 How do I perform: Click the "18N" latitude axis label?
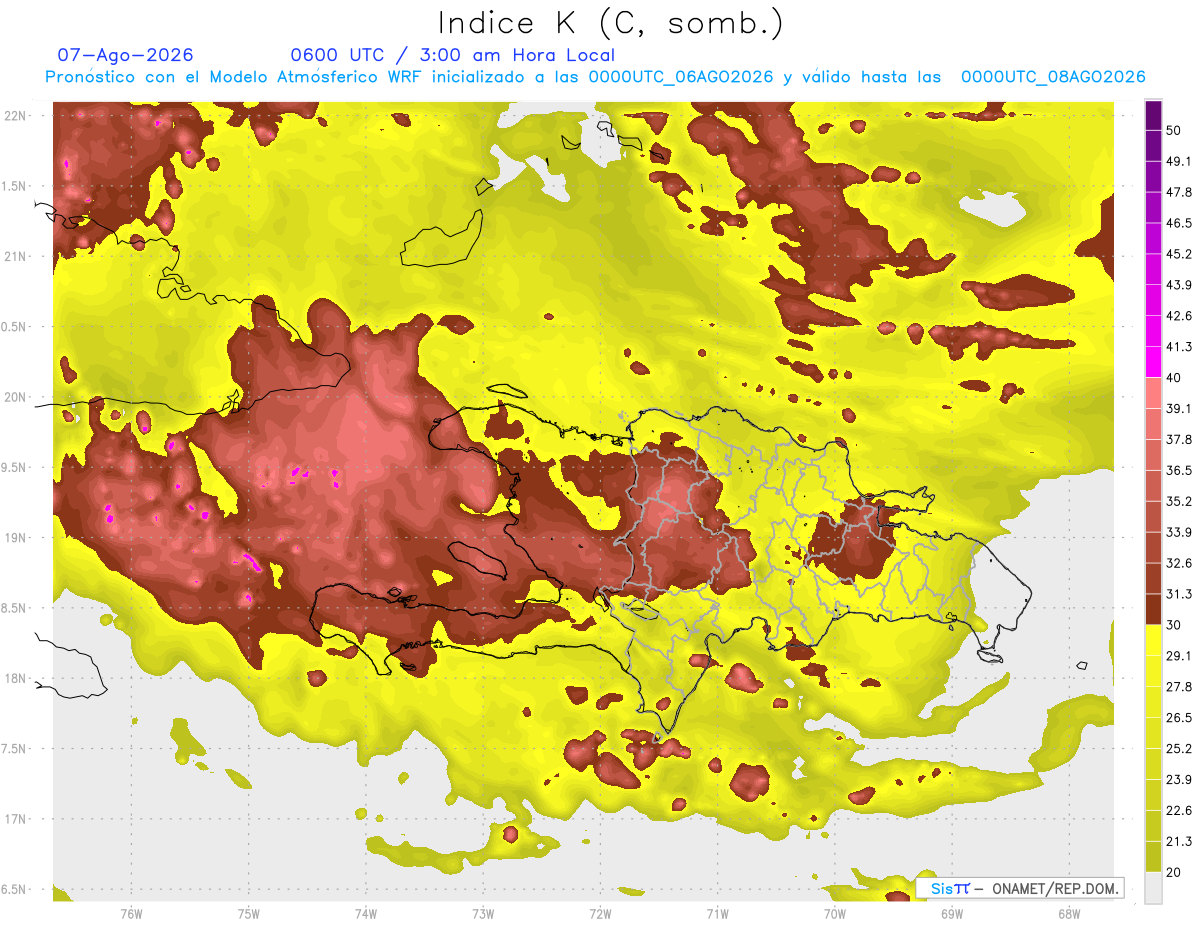pyautogui.click(x=16, y=679)
